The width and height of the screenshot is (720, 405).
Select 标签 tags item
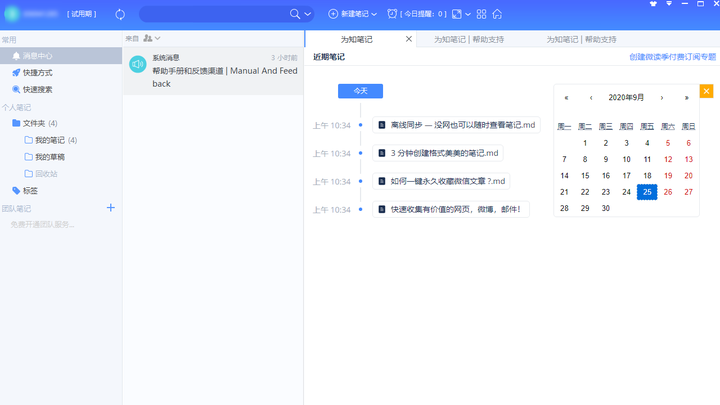[x=30, y=191]
